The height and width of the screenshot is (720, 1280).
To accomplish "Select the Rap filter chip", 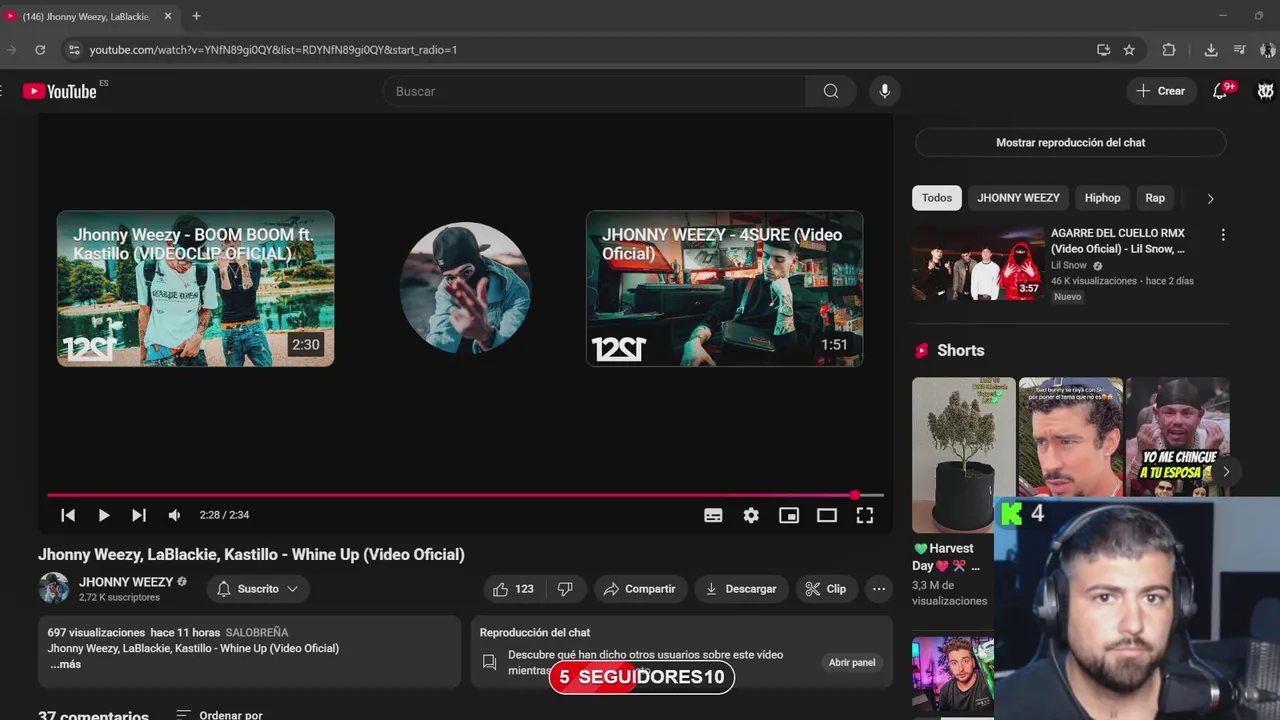I will coord(1155,198).
